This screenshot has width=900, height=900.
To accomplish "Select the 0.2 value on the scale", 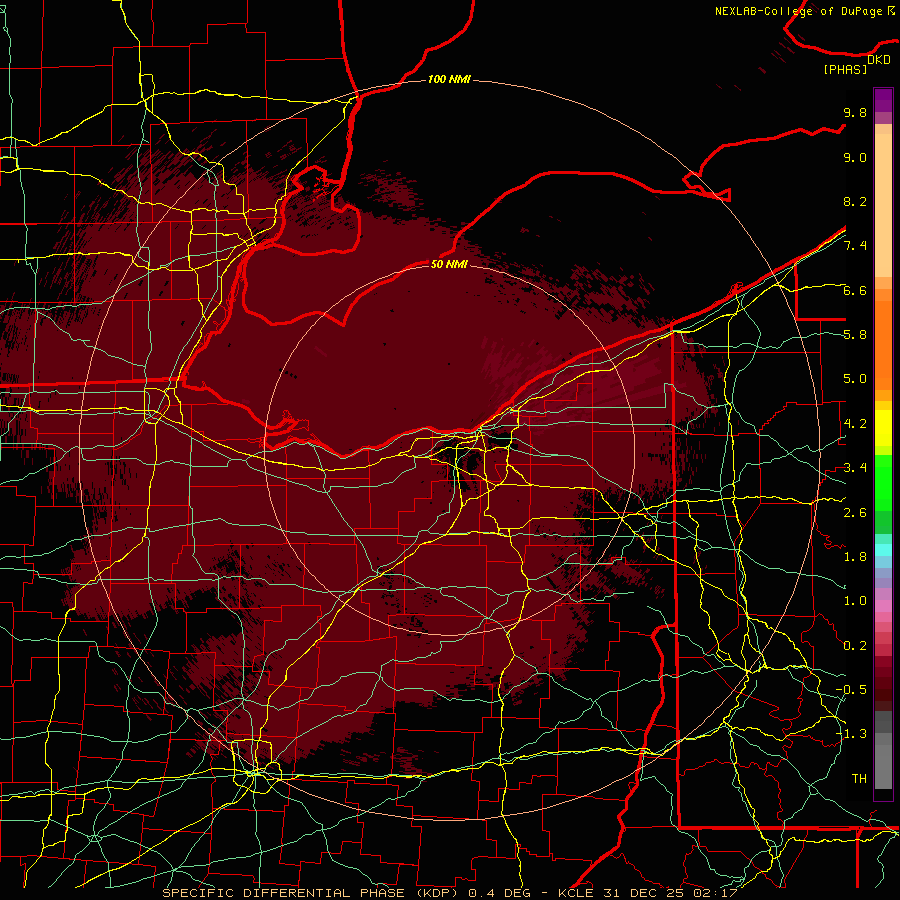I will [x=855, y=646].
